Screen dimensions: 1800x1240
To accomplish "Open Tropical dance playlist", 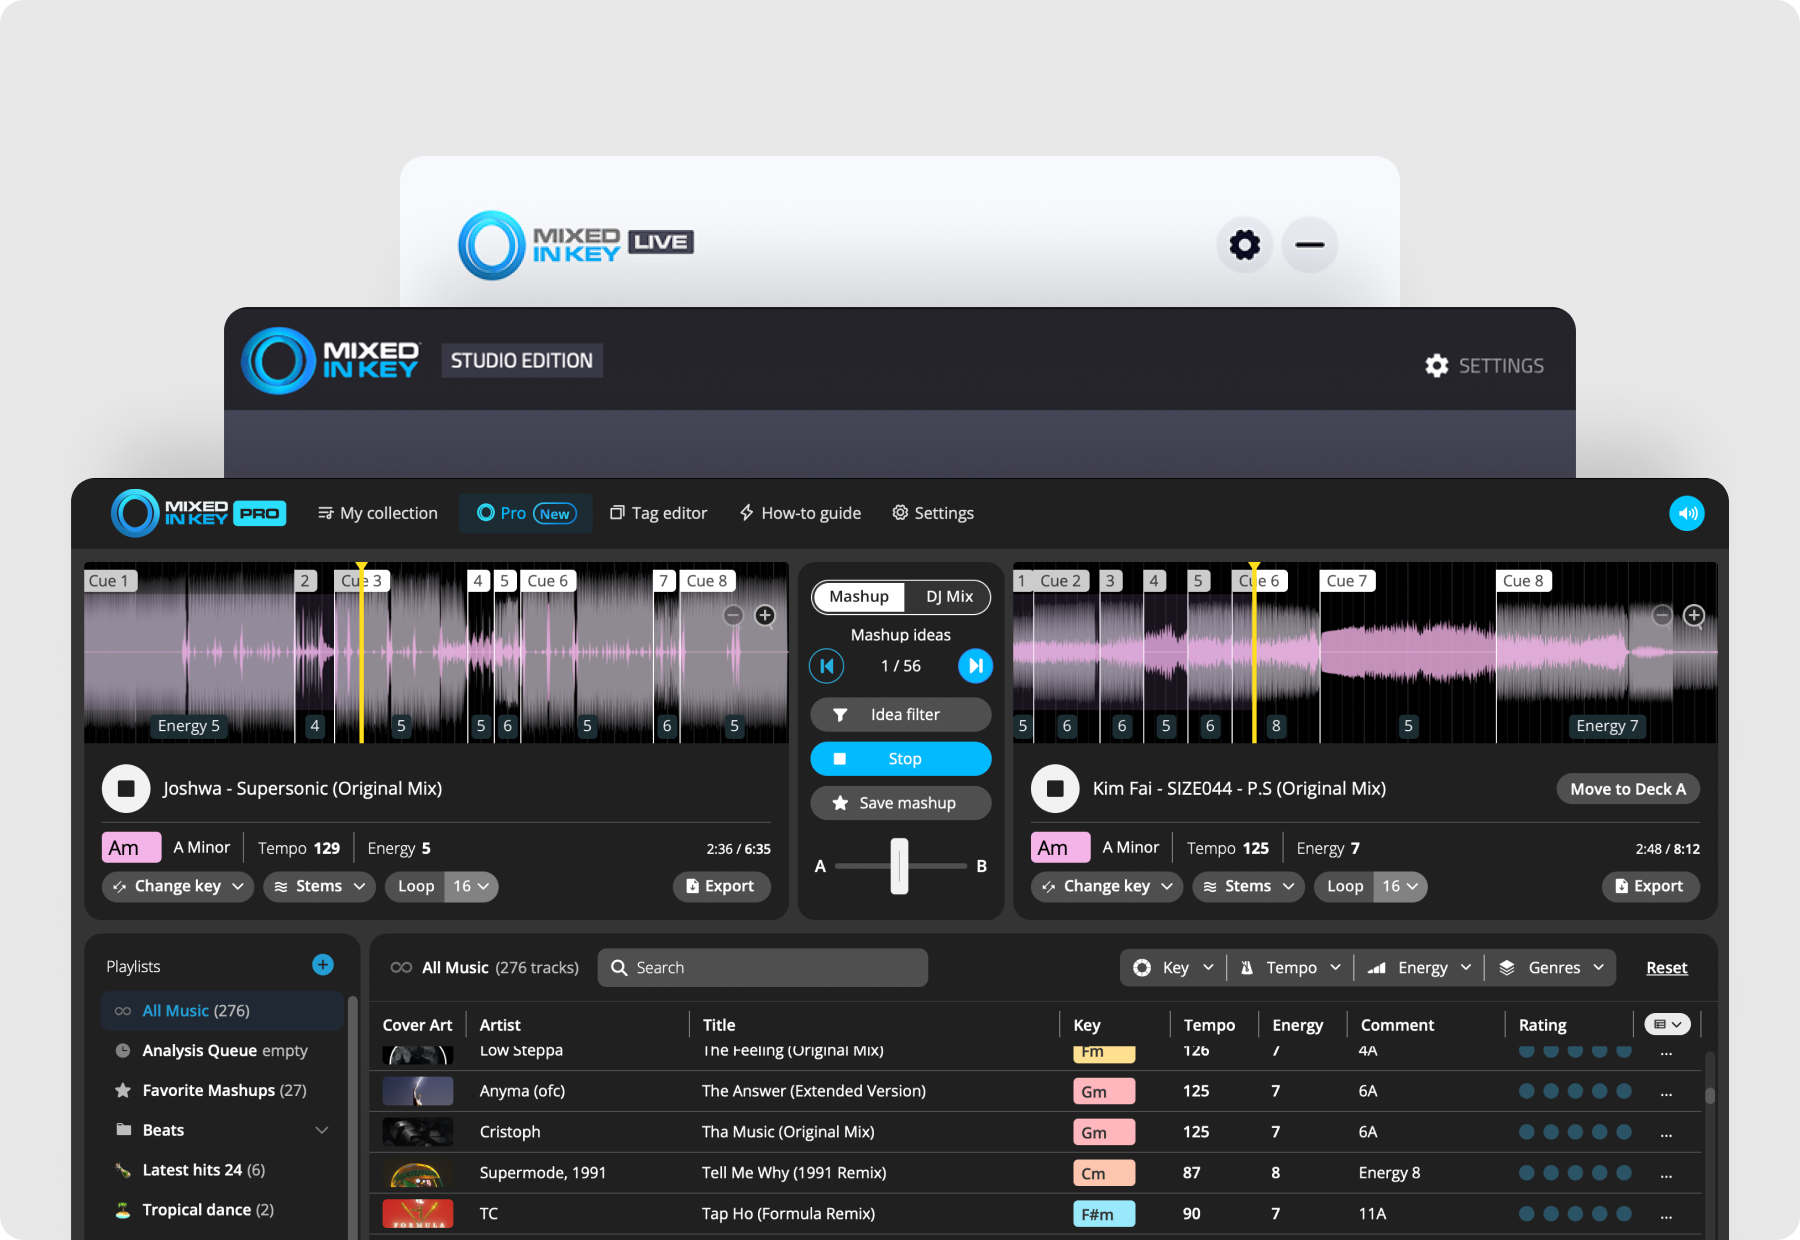I will point(222,1210).
